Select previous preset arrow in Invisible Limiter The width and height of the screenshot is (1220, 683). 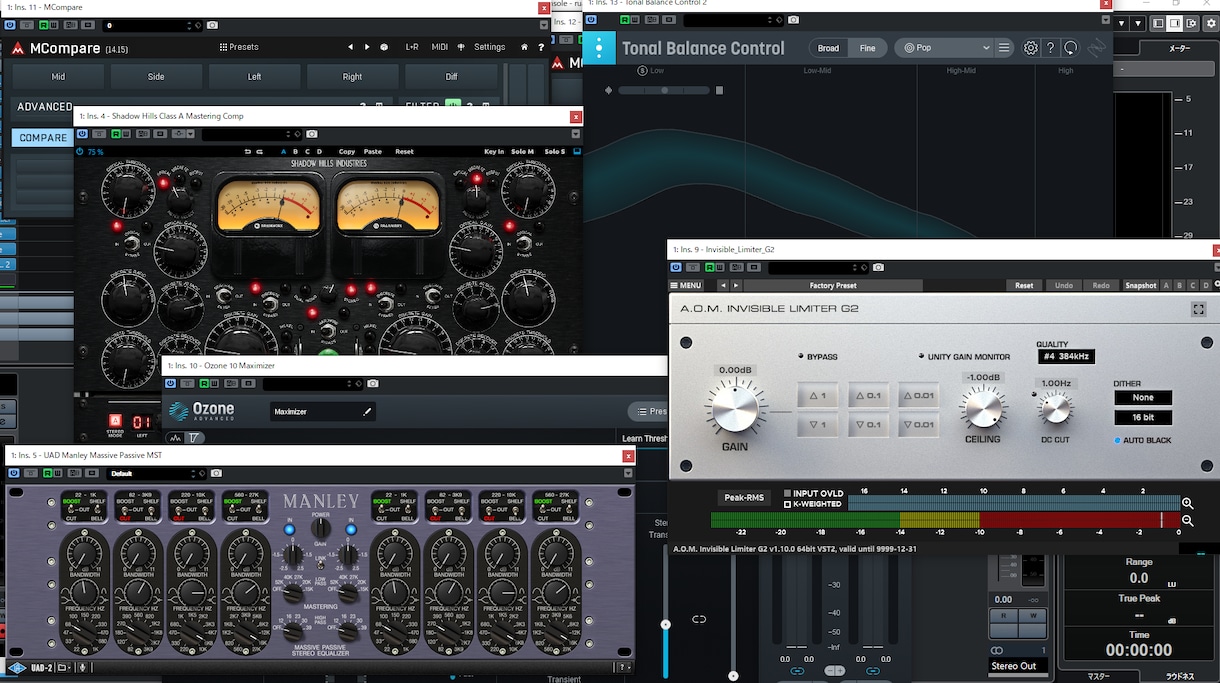coord(722,286)
